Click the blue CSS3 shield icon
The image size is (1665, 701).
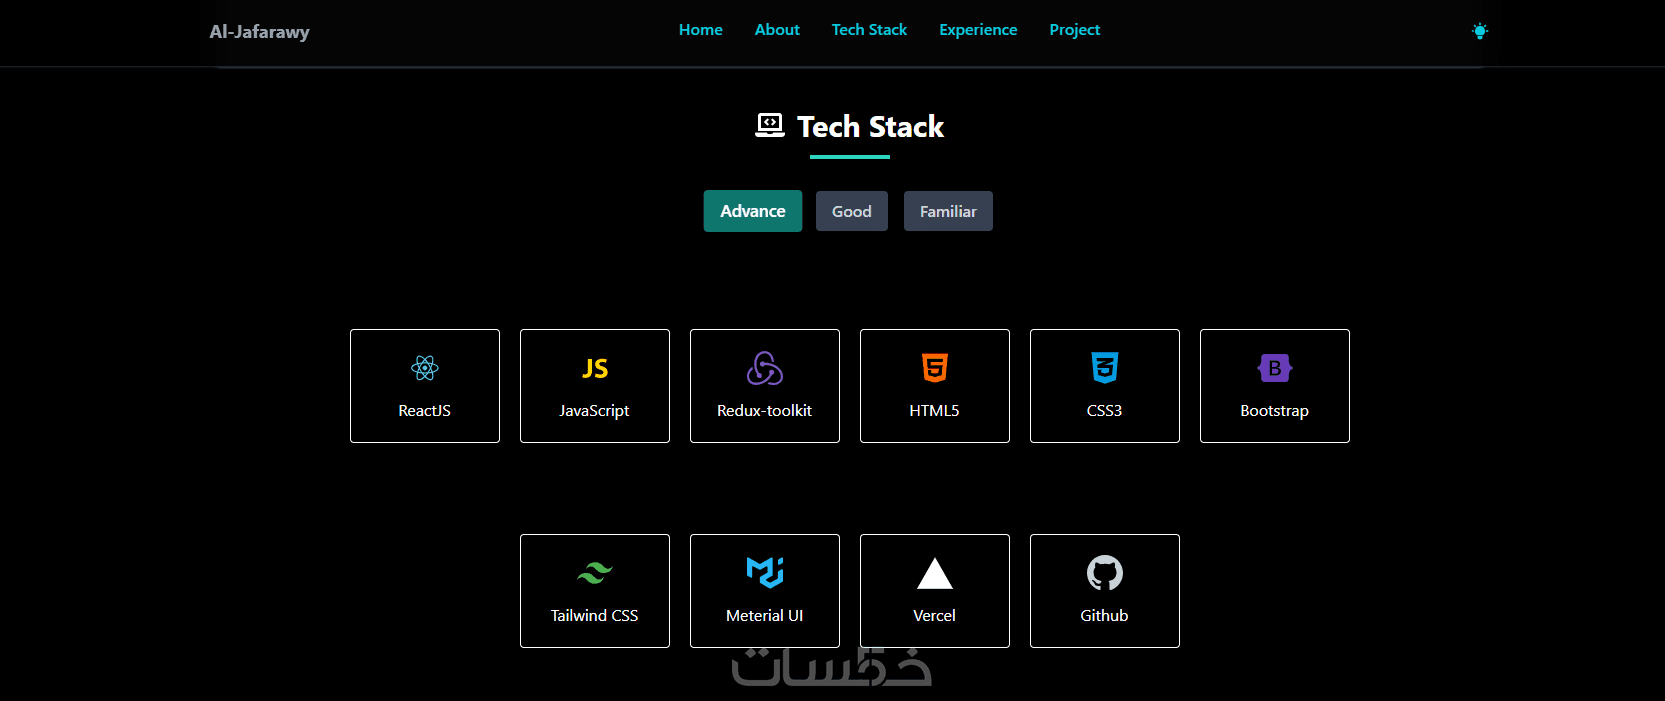[1105, 368]
